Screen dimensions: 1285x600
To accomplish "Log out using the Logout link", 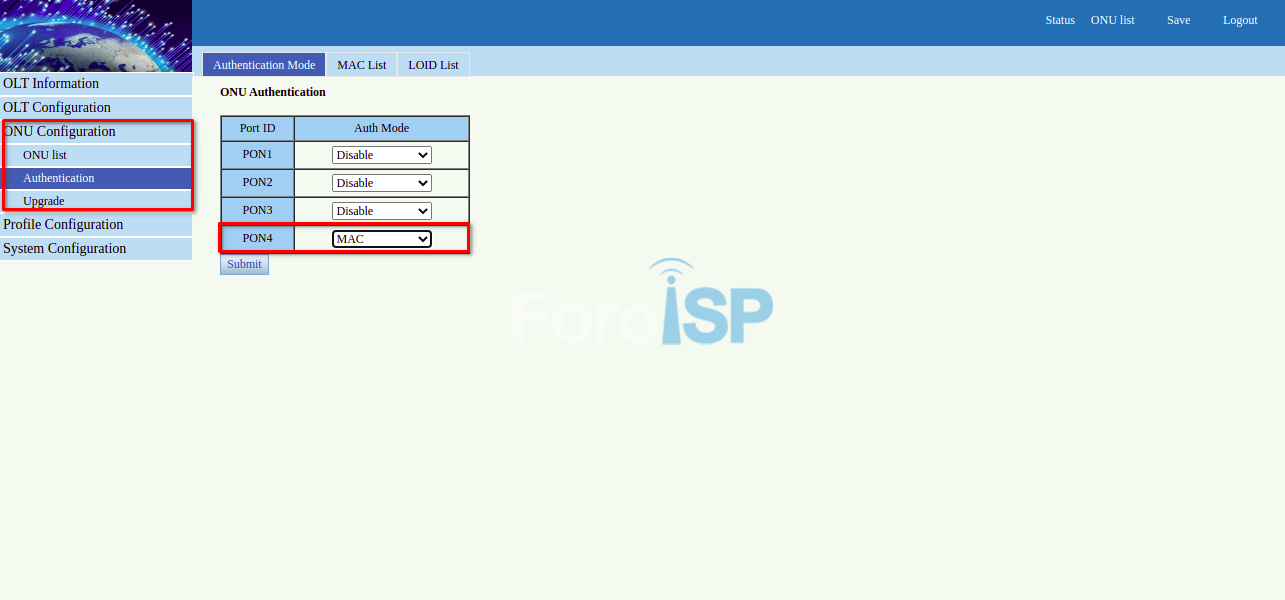I will (1240, 20).
